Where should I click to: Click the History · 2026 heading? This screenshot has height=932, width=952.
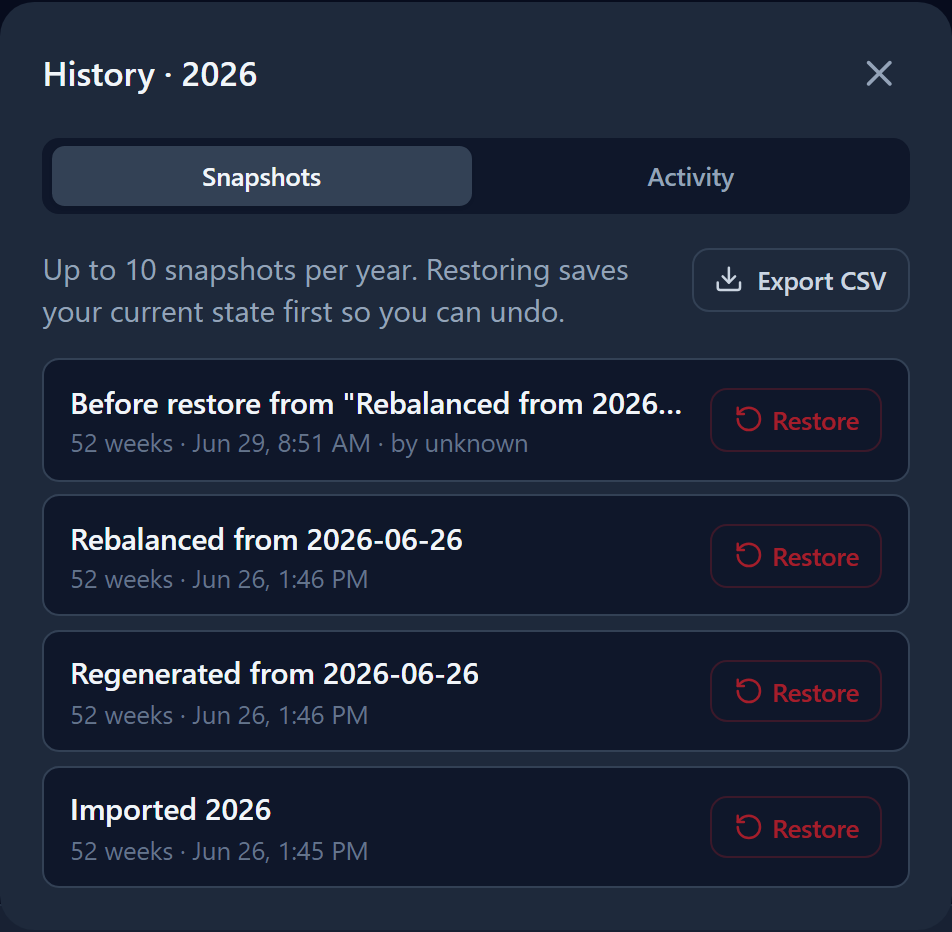point(150,75)
